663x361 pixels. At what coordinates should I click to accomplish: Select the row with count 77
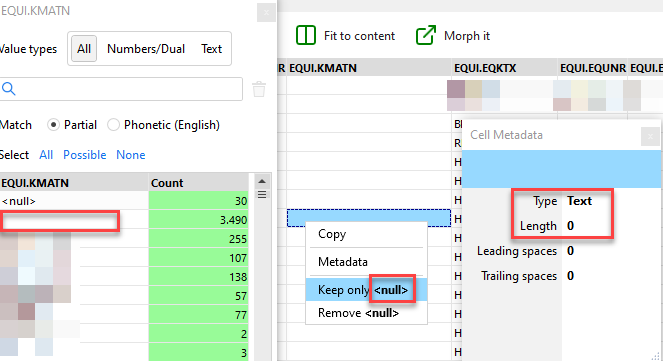(124, 315)
